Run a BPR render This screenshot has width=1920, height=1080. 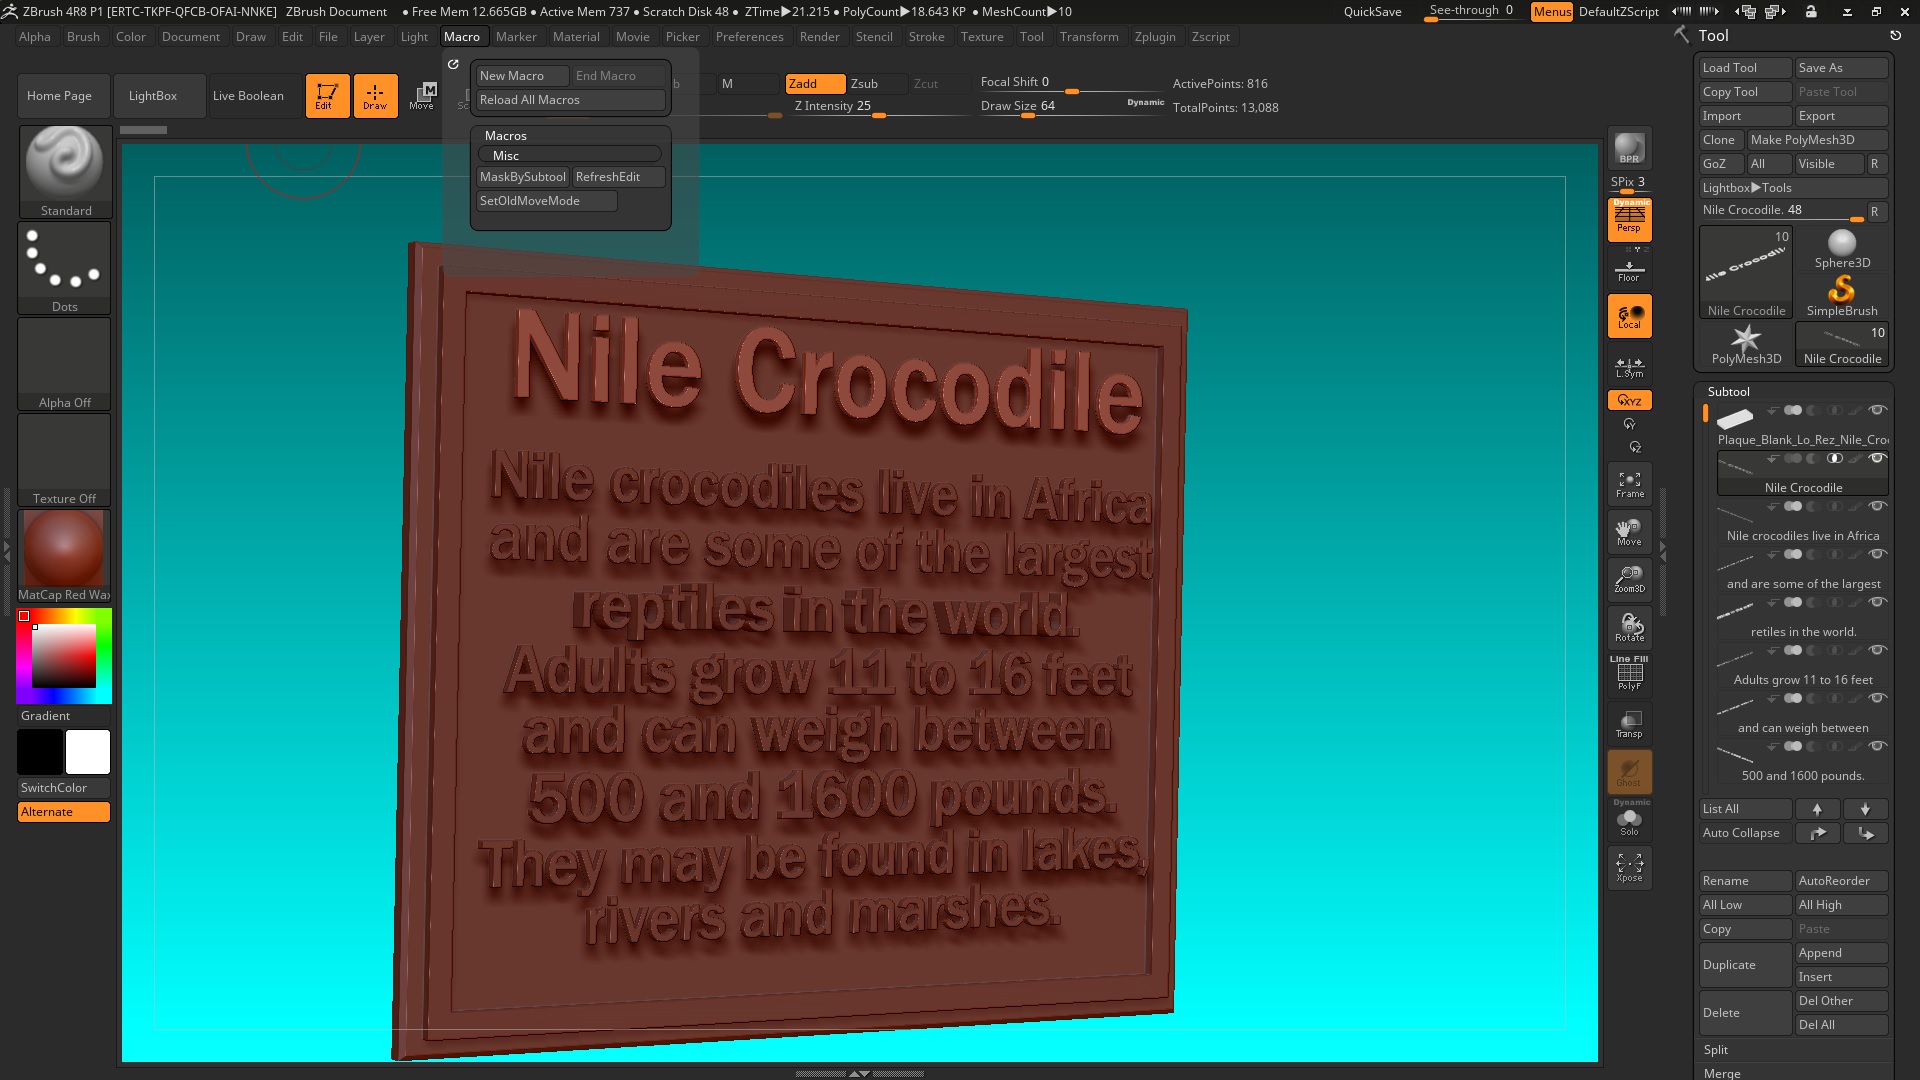coord(1629,148)
